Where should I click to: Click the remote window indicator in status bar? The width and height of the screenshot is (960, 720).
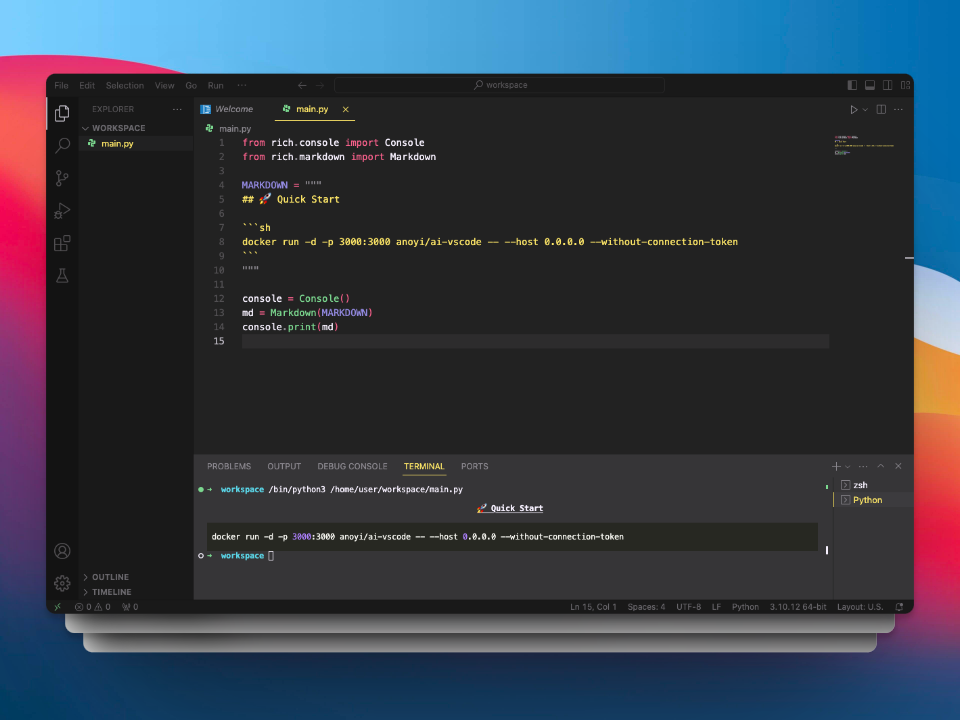pos(58,607)
